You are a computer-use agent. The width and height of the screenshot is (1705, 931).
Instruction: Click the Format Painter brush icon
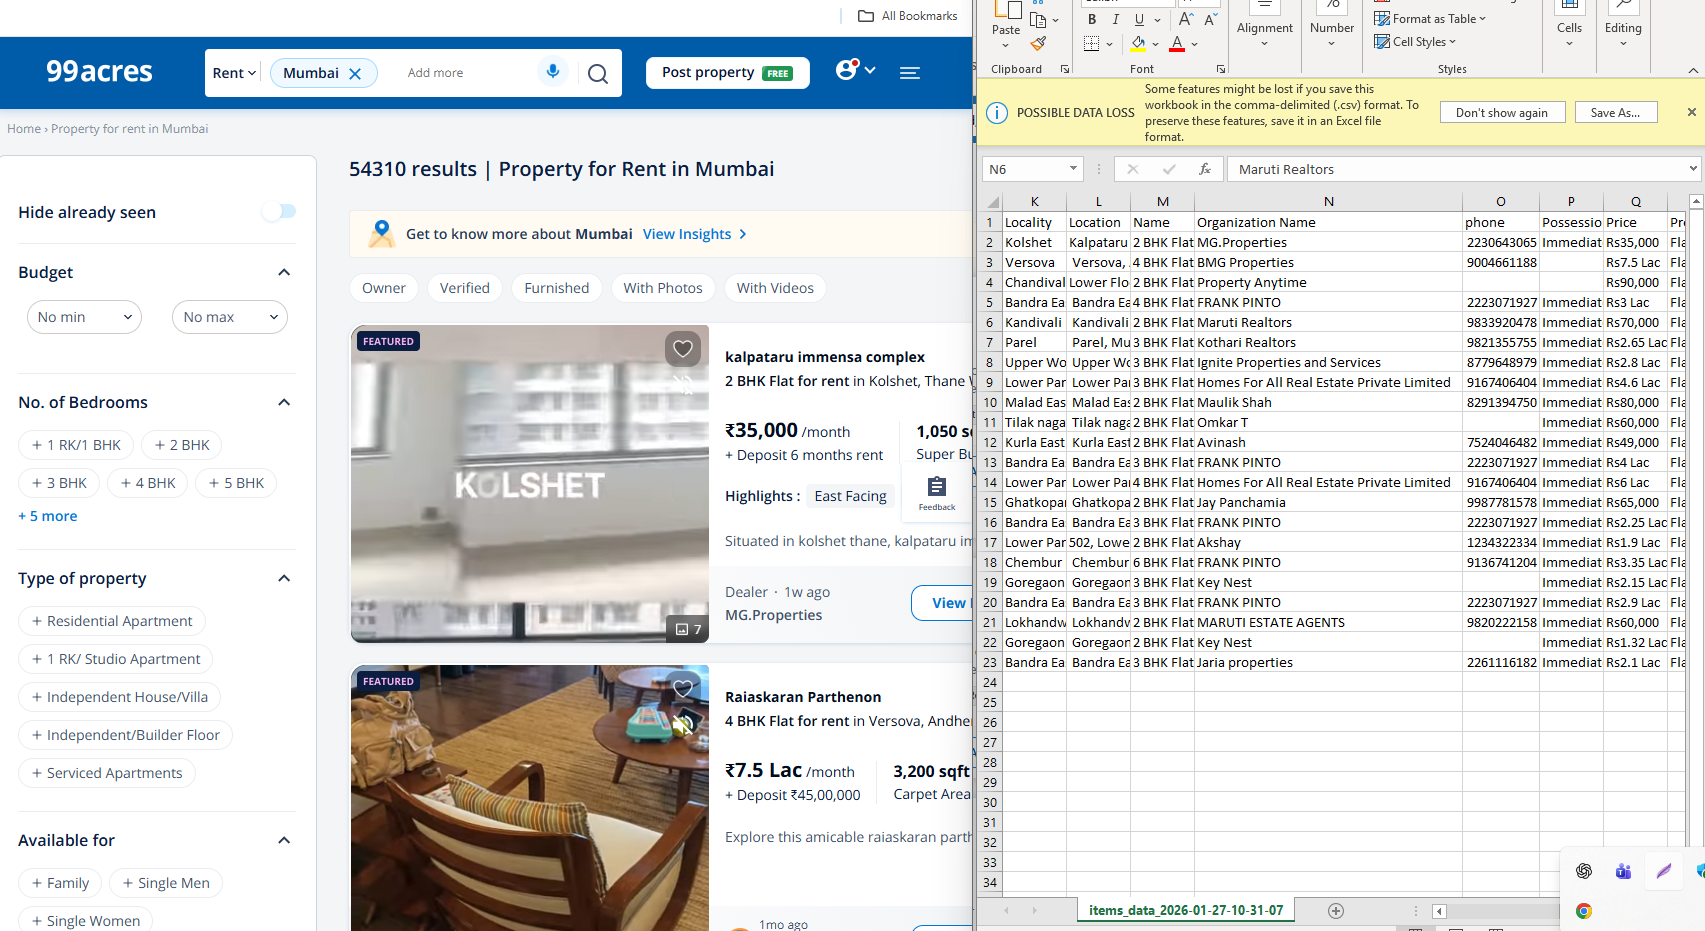pyautogui.click(x=1038, y=44)
